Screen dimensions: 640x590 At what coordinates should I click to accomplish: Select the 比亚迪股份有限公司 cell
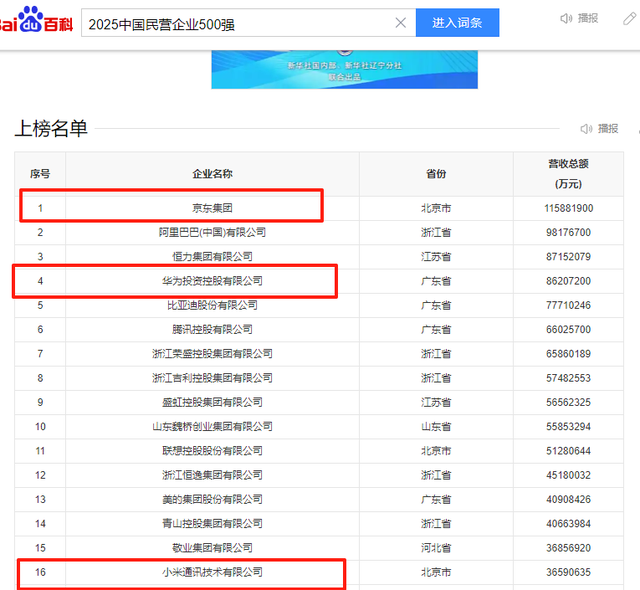click(212, 305)
